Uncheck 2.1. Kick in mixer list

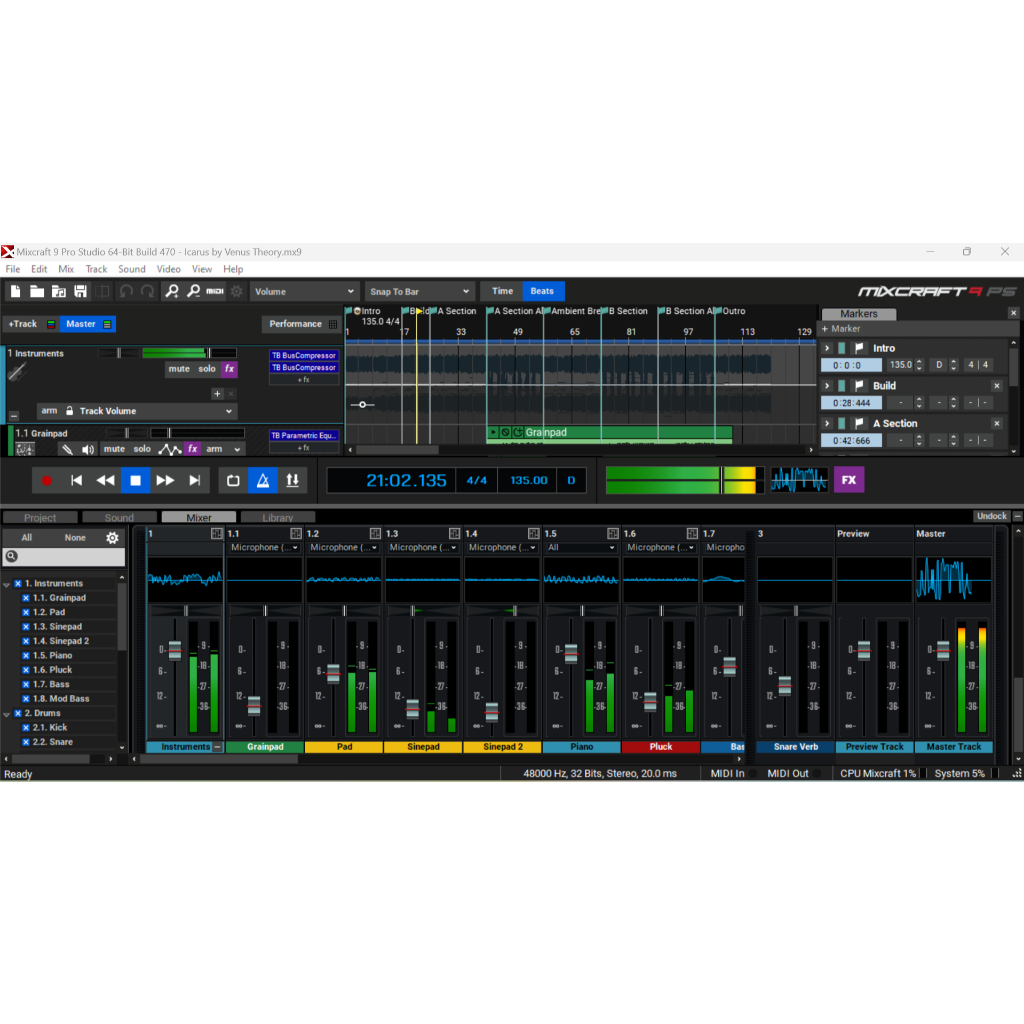pos(26,728)
